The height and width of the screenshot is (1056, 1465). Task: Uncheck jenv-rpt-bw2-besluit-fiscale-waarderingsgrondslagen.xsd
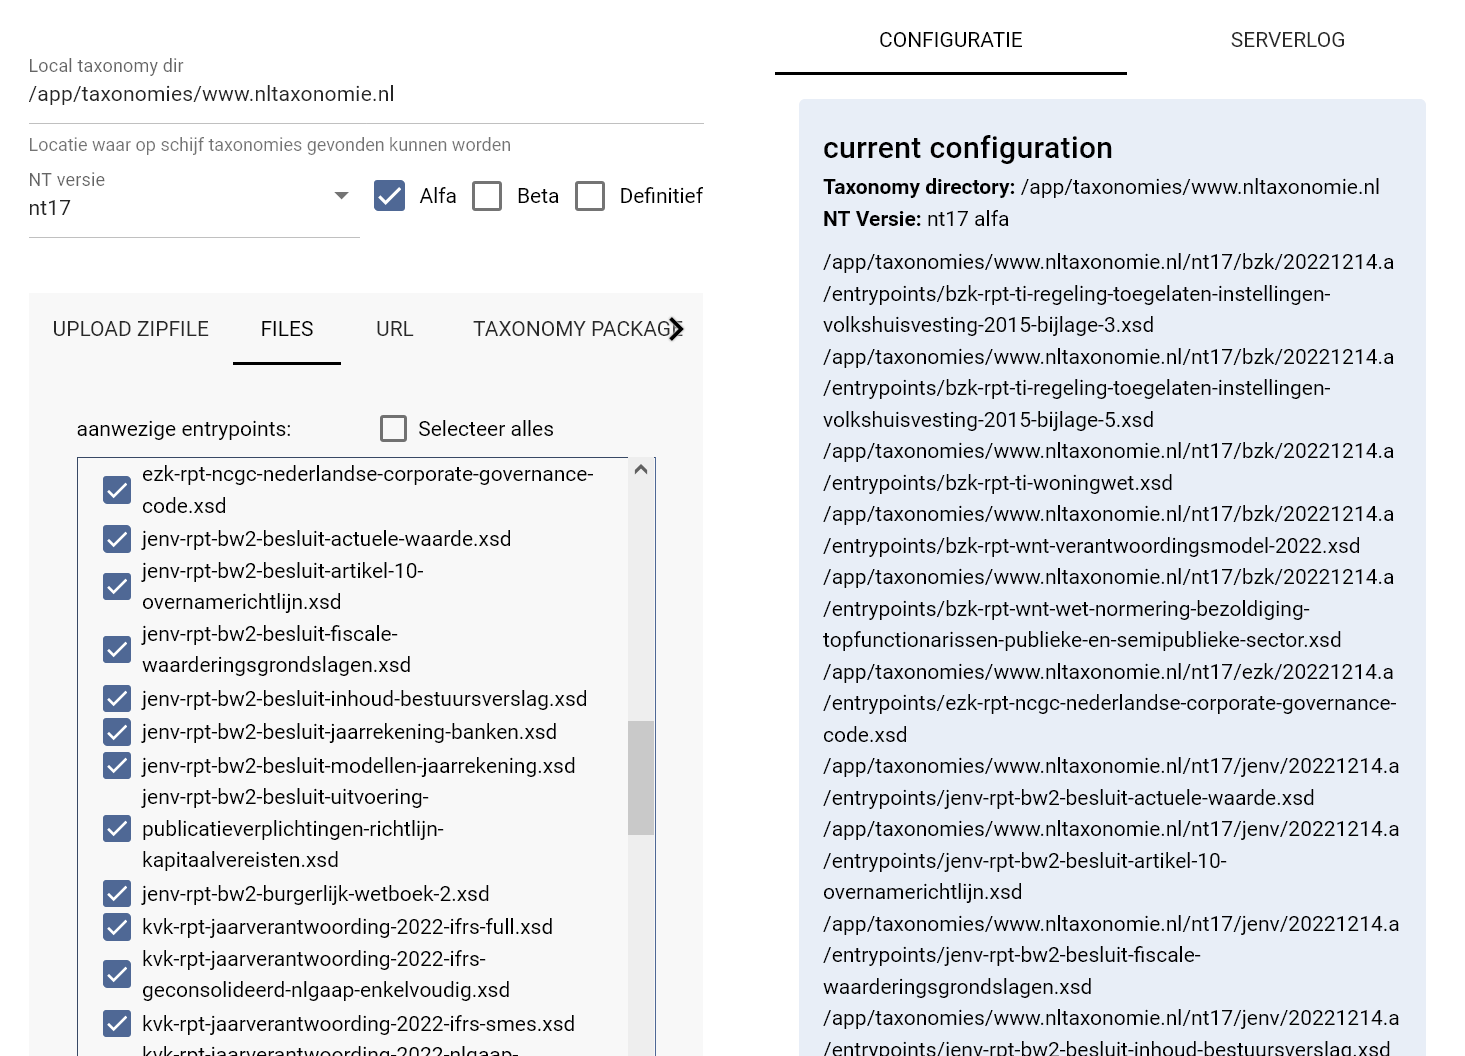(117, 650)
